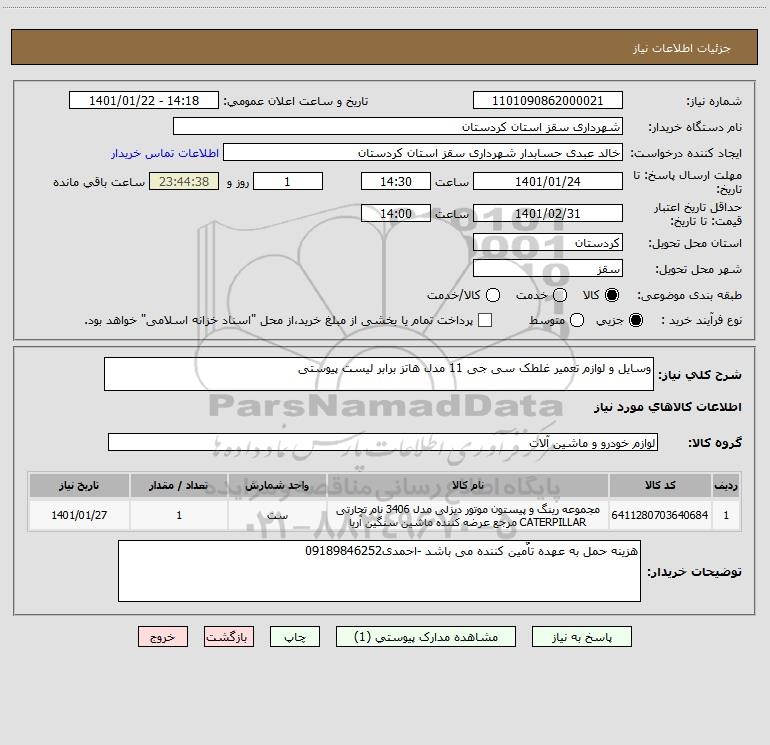The height and width of the screenshot is (745, 770).
Task: Click the تاریخ نیاز column header
Action: click(79, 485)
